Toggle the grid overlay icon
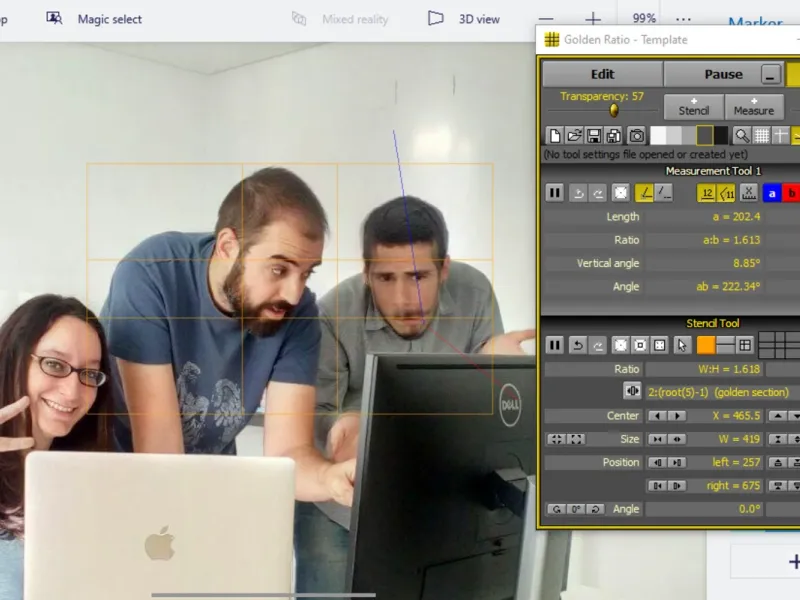This screenshot has height=600, width=800. (x=761, y=136)
